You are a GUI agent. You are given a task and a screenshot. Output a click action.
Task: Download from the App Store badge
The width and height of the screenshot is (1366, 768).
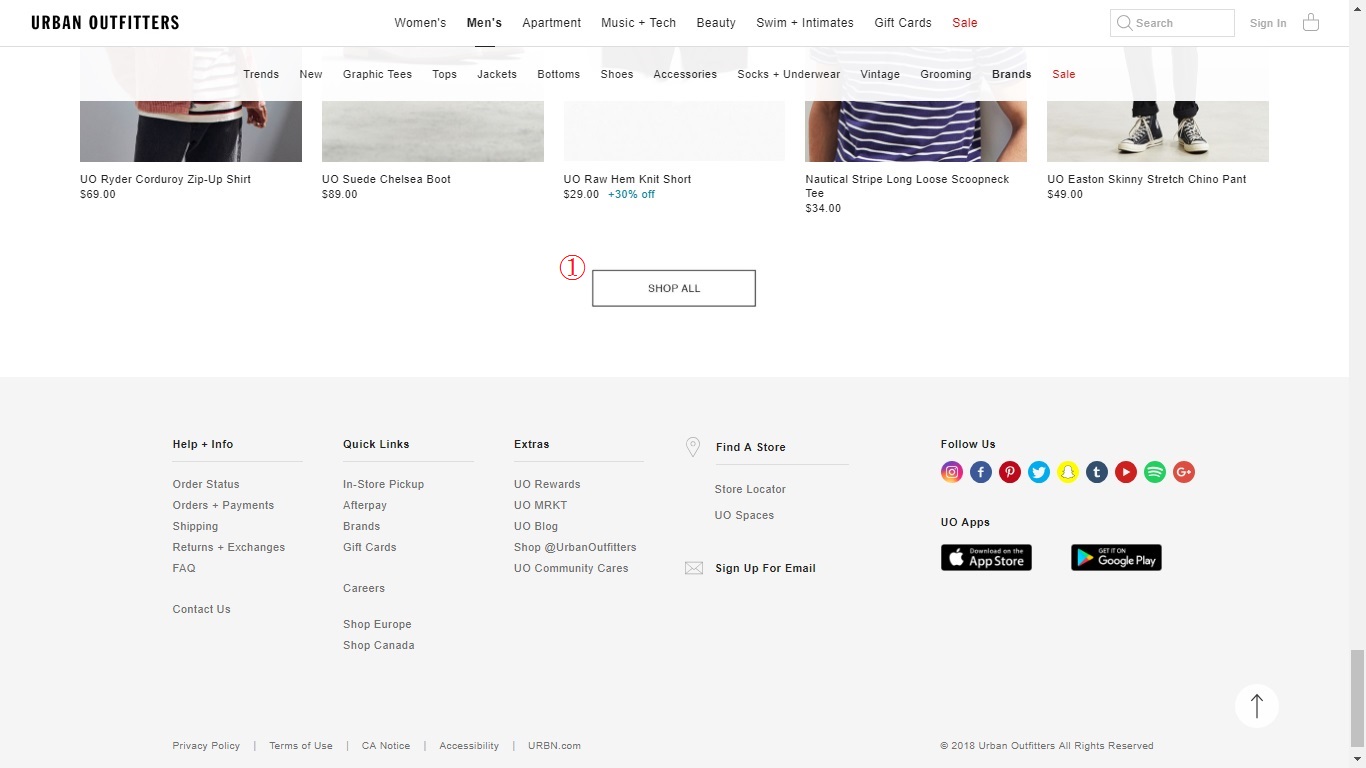click(986, 558)
